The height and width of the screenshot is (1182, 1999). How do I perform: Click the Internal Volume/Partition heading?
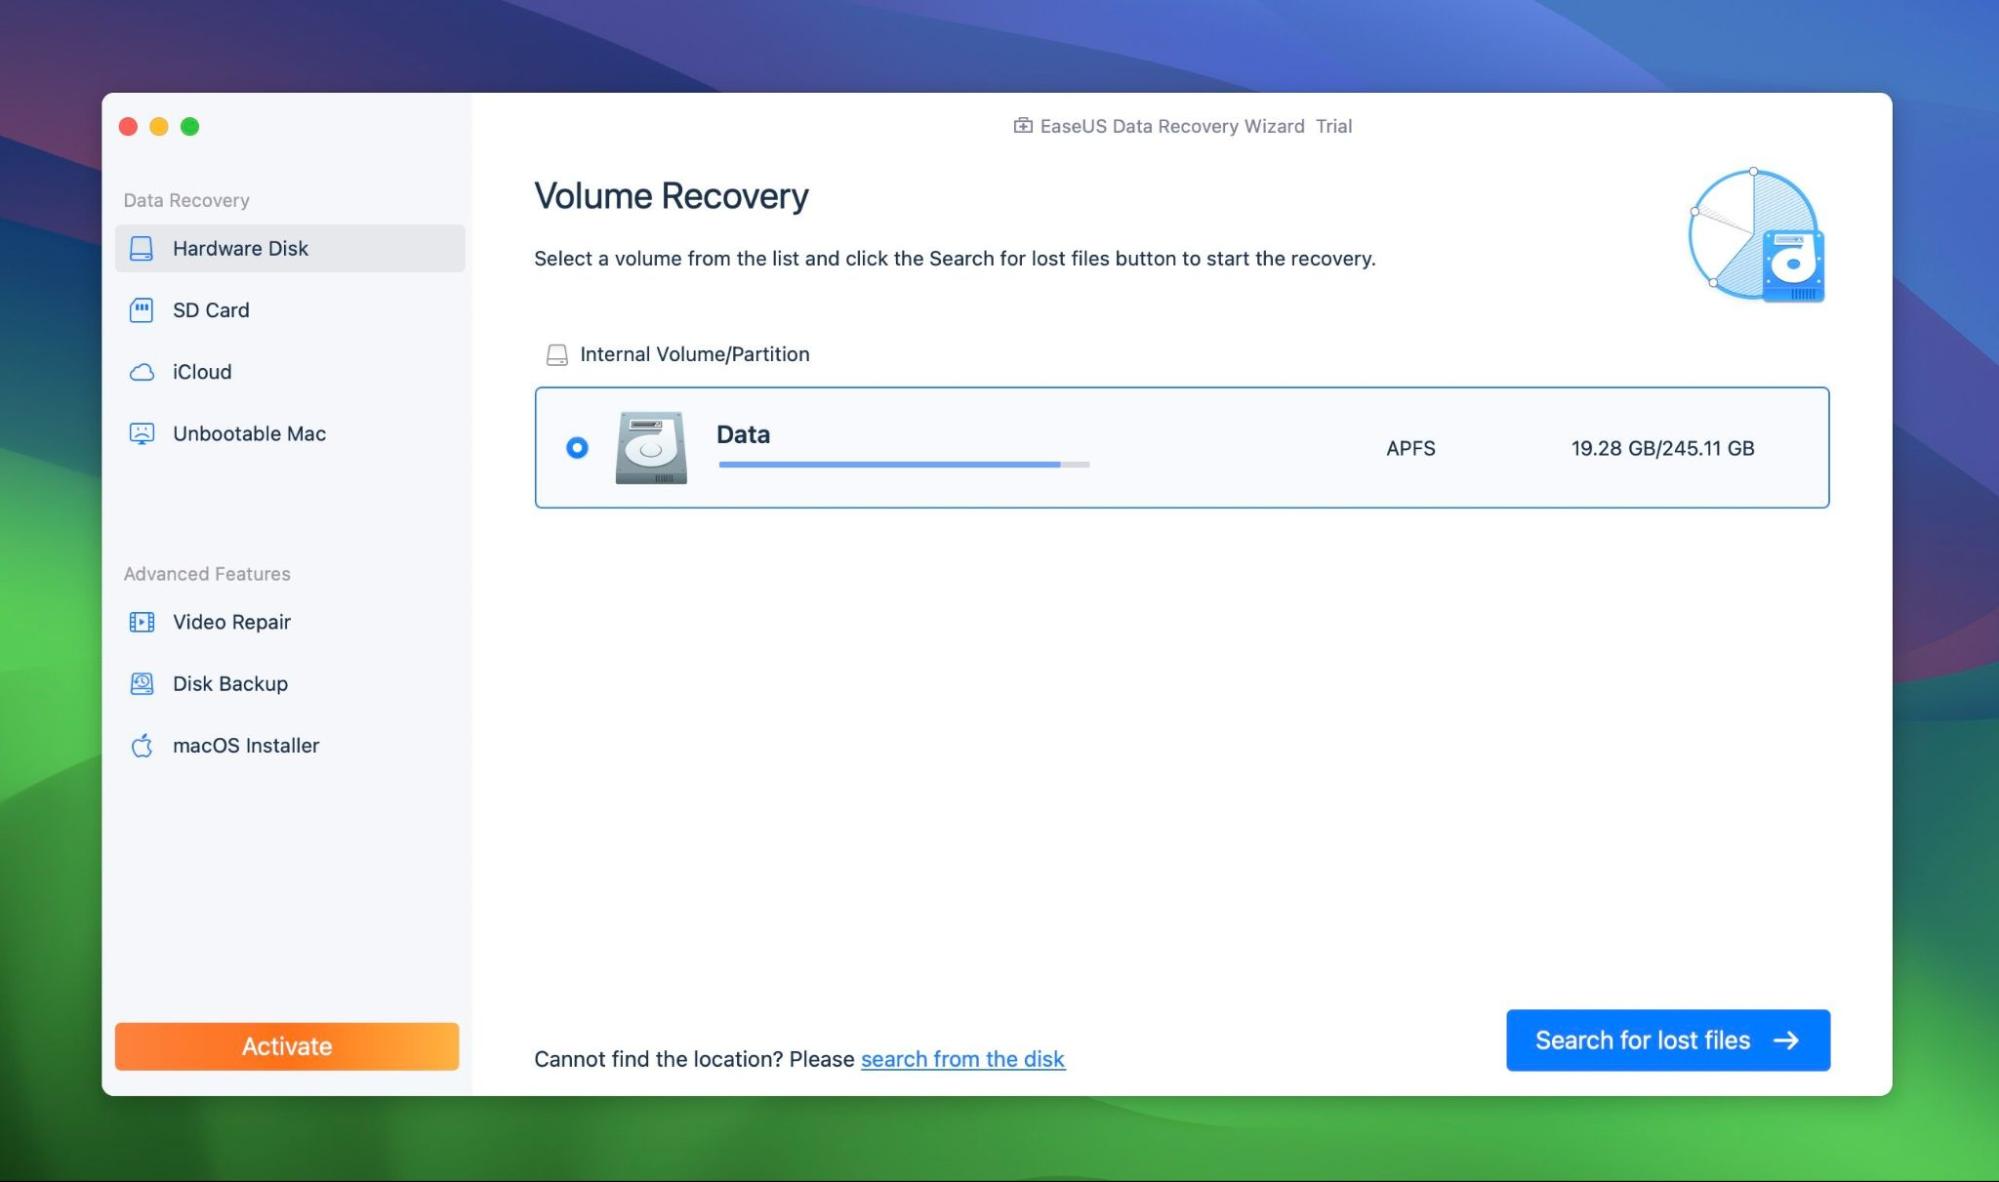695,354
